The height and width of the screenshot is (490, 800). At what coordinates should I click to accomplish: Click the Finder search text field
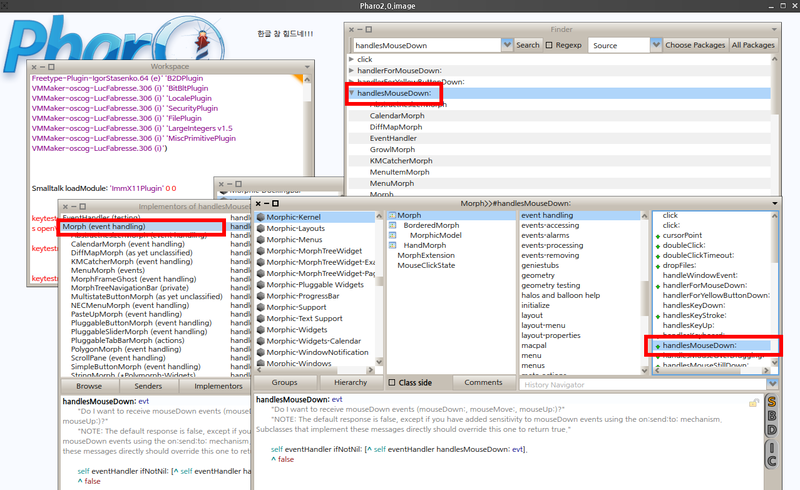(425, 45)
